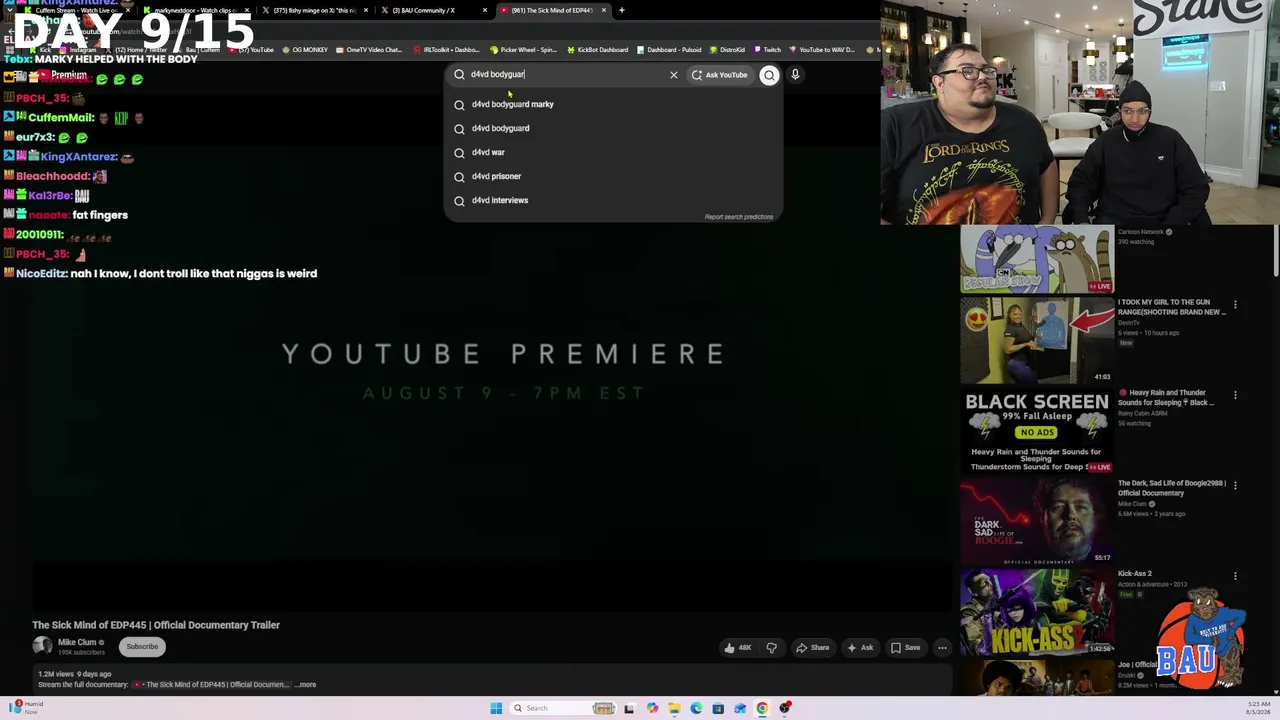Open options menu for Kick-Ass 2
The width and height of the screenshot is (1280, 720).
click(1235, 576)
